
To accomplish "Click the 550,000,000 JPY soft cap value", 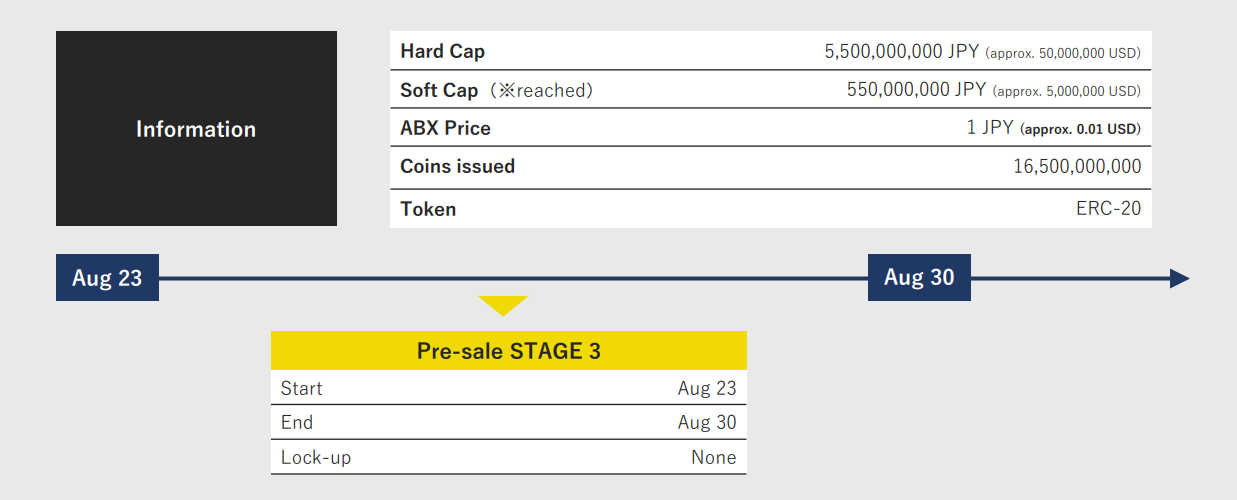I will point(914,90).
